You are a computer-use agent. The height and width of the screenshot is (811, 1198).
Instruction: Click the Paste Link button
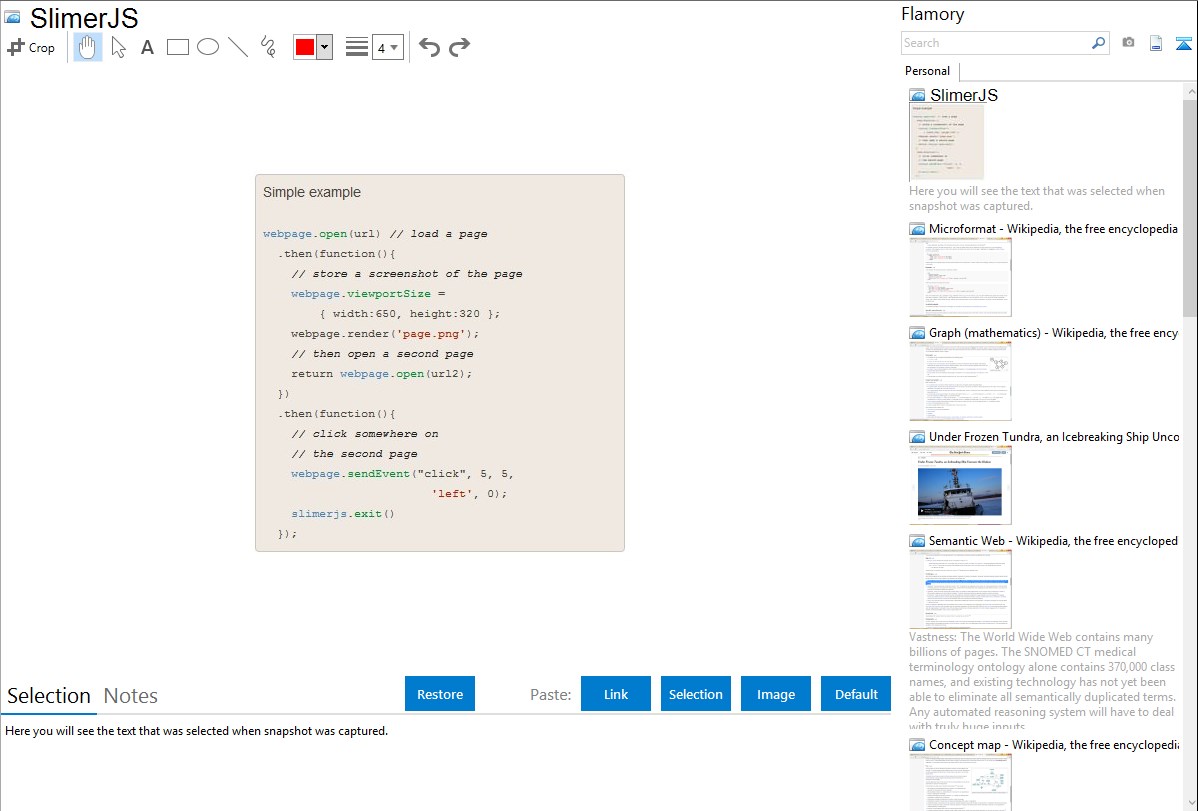click(x=616, y=694)
